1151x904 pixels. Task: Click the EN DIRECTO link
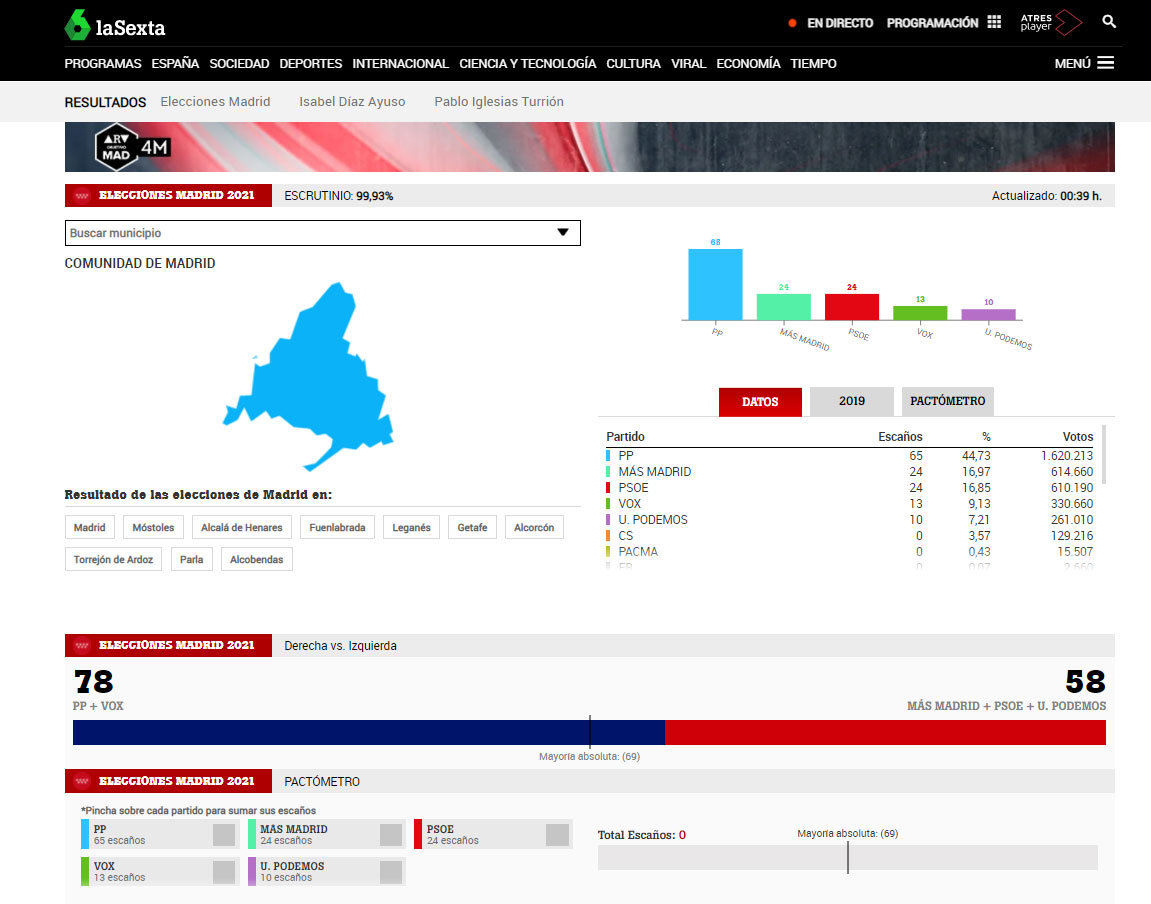tap(840, 23)
